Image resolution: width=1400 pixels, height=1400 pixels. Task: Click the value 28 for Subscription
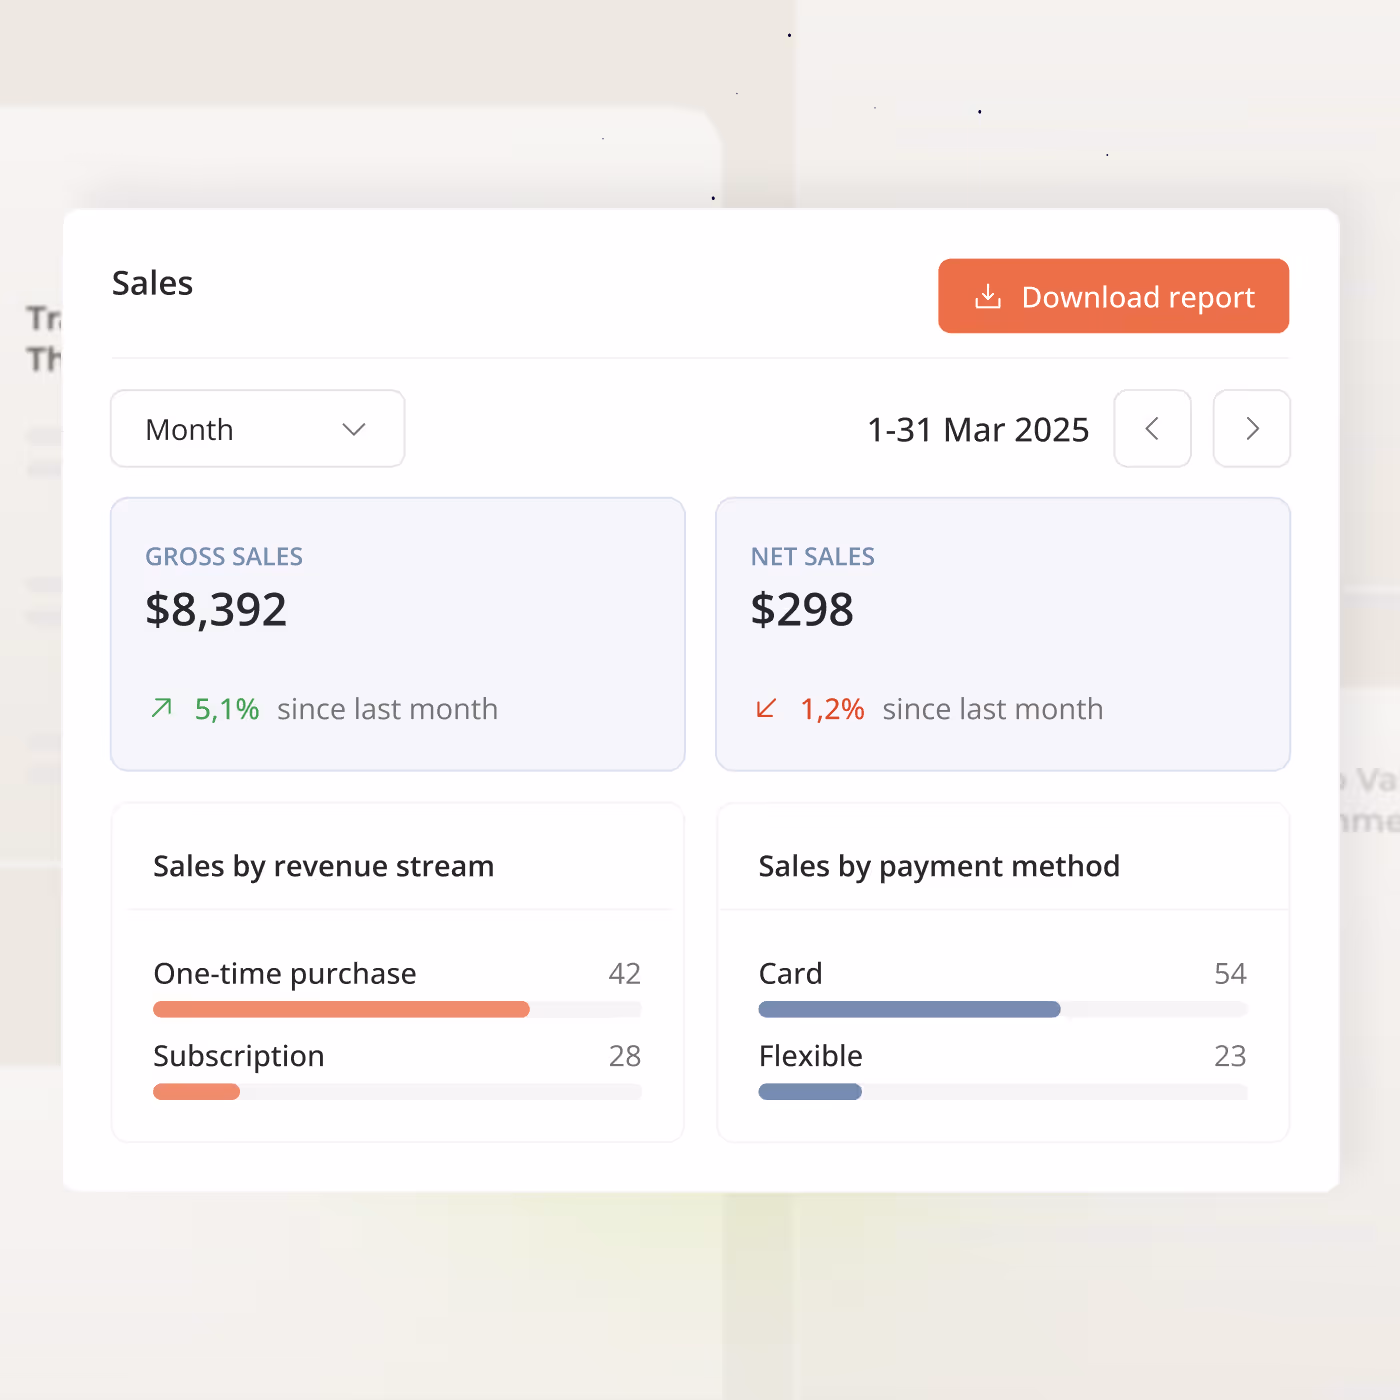tap(625, 1056)
